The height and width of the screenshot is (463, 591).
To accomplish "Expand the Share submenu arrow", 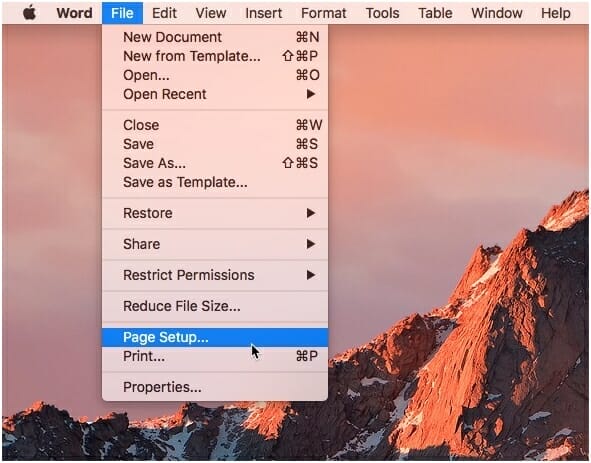I will 311,244.
